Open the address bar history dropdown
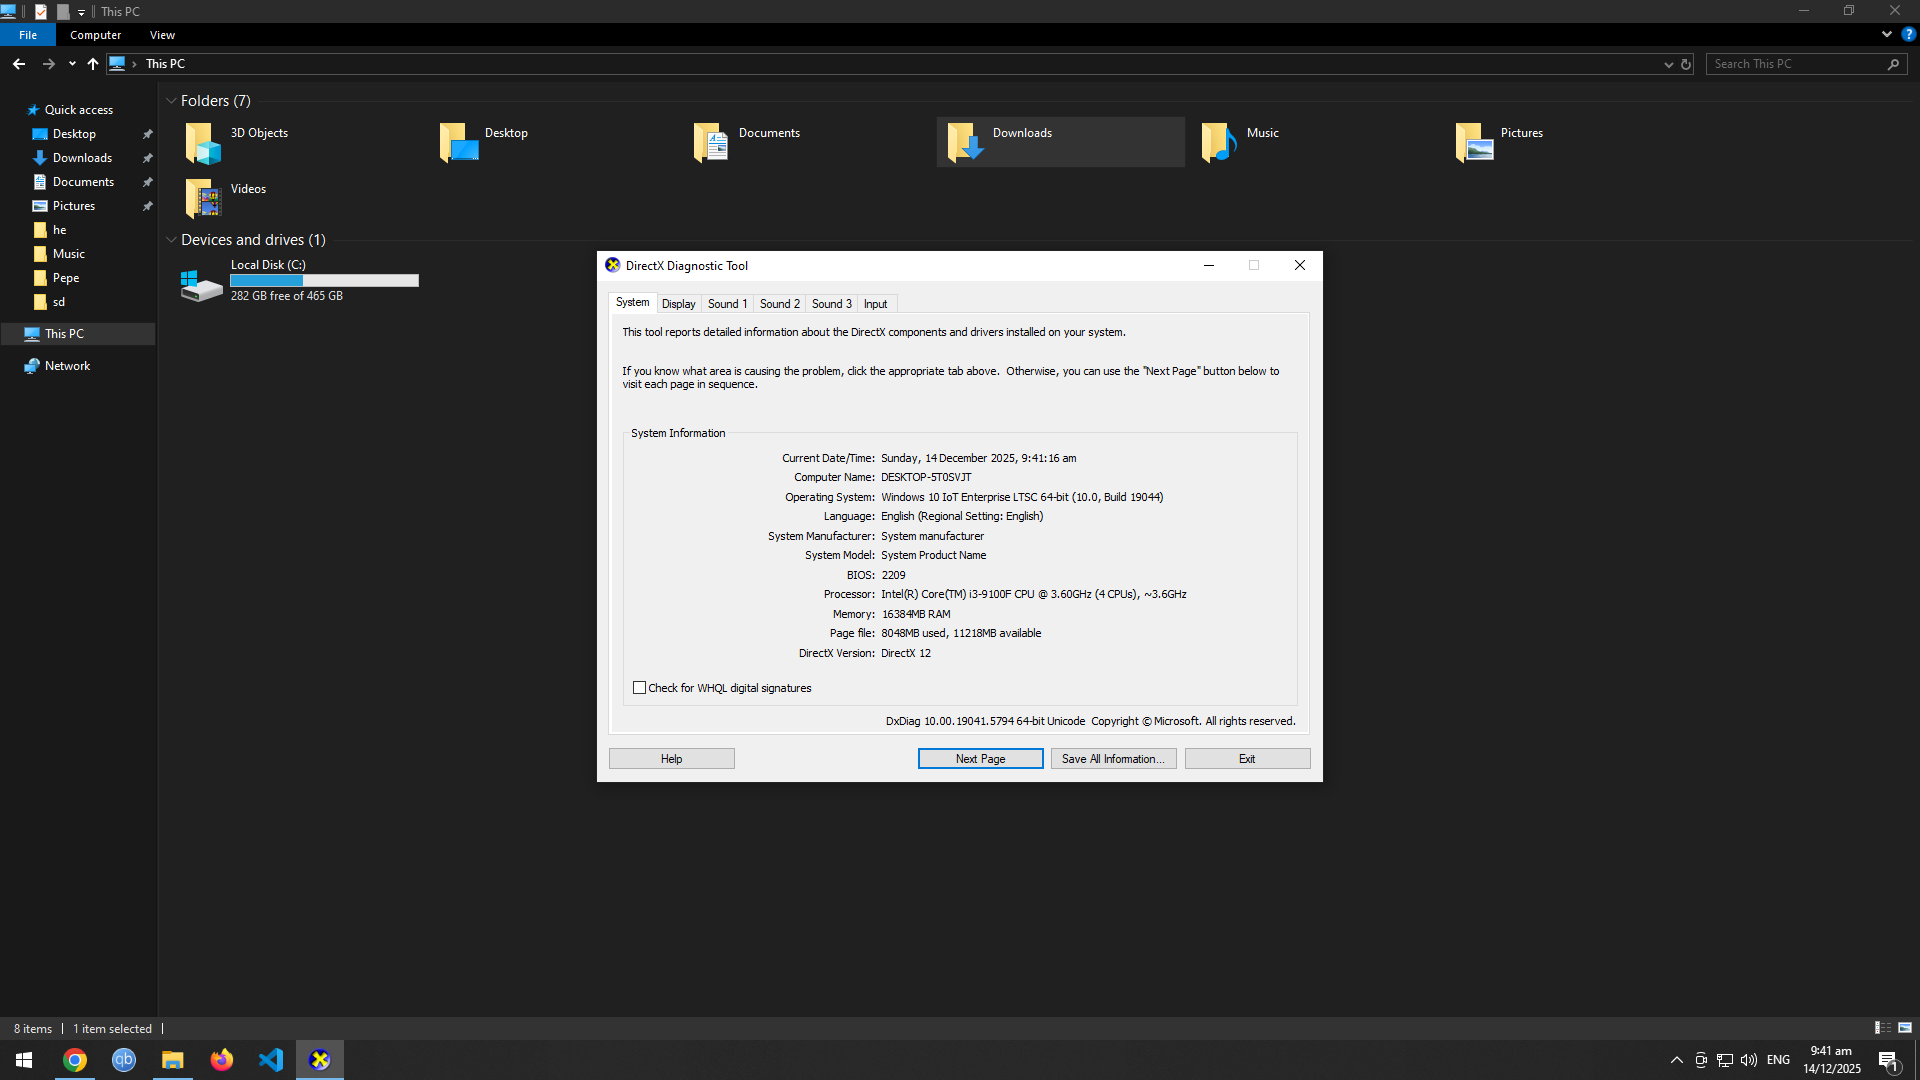 [1668, 64]
